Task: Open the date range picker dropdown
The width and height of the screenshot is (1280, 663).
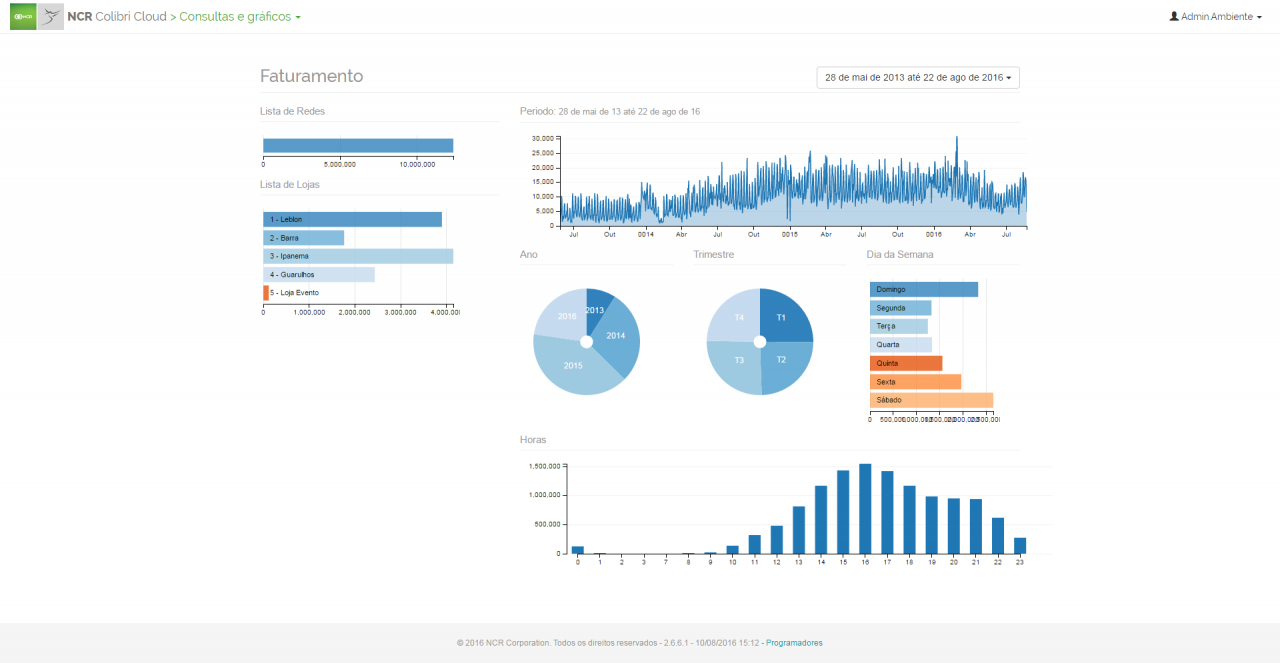Action: point(917,78)
